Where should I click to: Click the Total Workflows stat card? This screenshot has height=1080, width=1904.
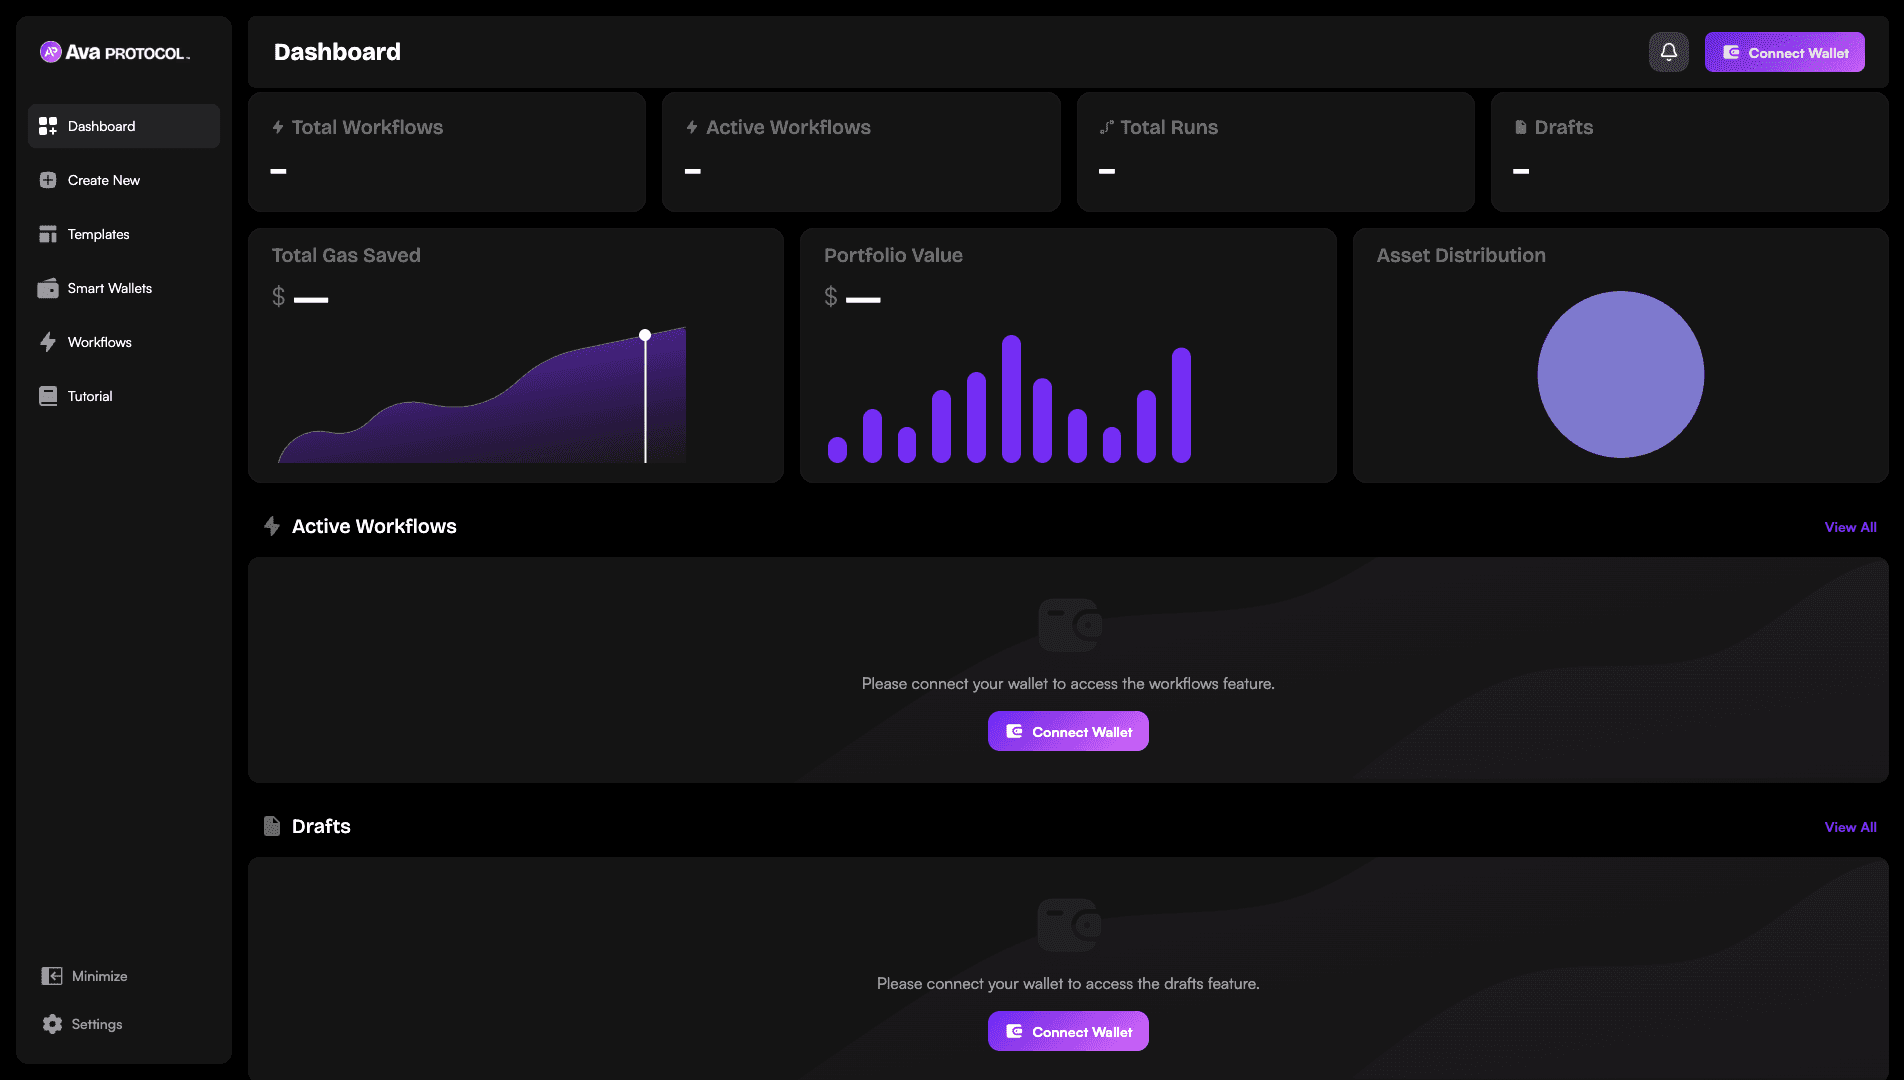[447, 152]
